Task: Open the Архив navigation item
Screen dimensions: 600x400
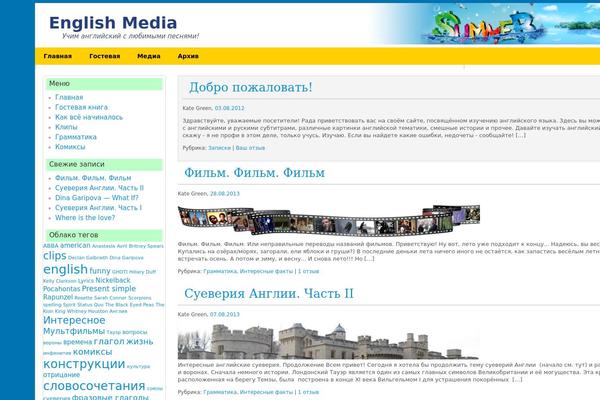Action: tap(188, 56)
